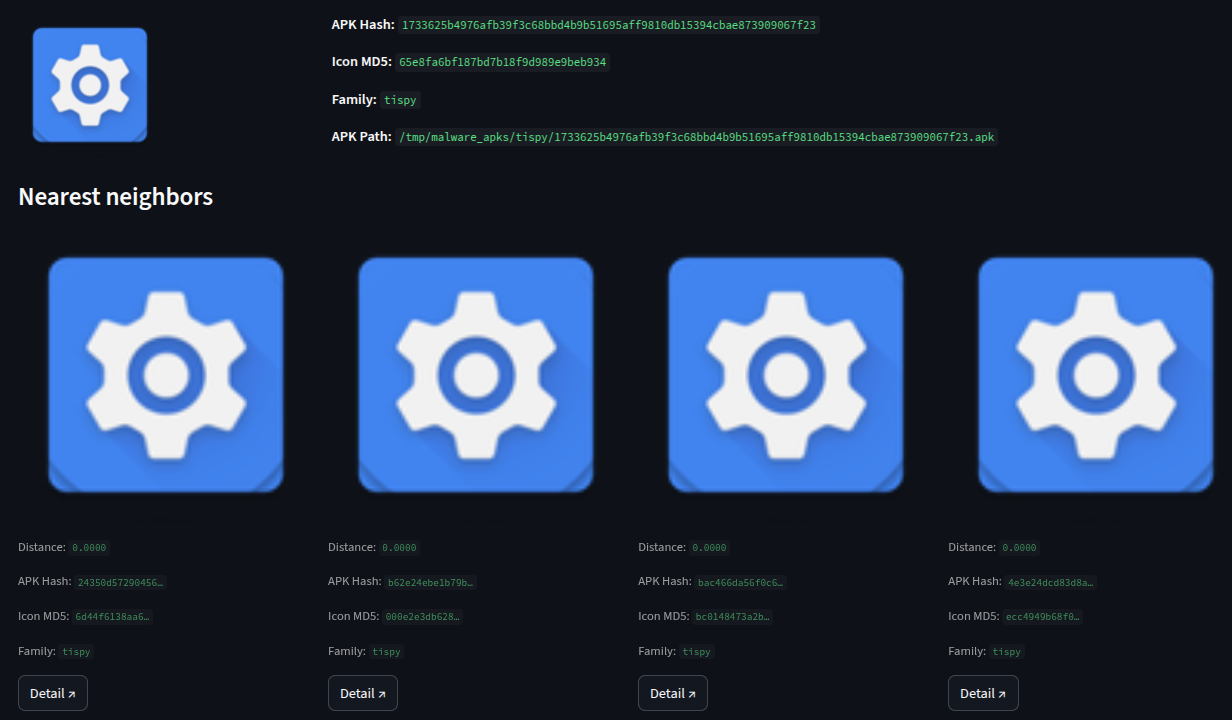The width and height of the screenshot is (1232, 720).
Task: Select the full APK Hash 1733625b4976 value
Action: pos(609,25)
